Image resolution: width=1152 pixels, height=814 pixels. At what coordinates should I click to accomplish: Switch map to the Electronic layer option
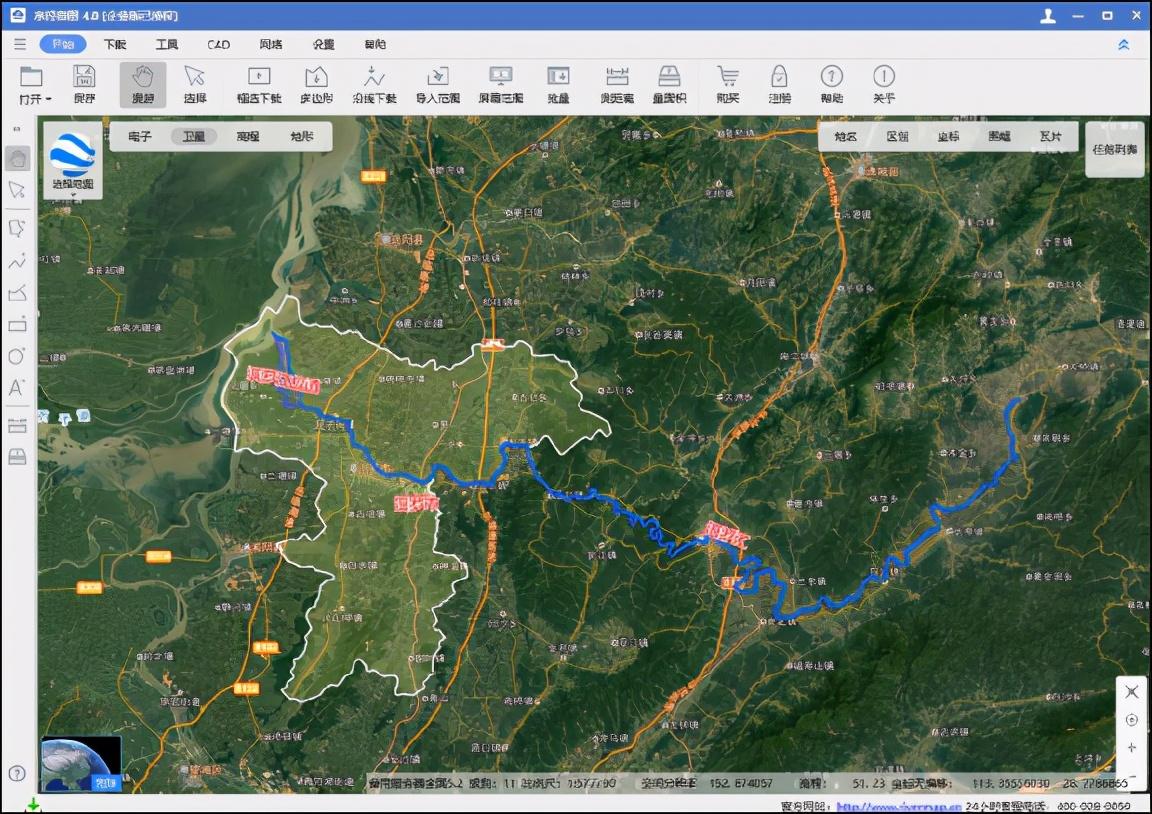(x=140, y=136)
